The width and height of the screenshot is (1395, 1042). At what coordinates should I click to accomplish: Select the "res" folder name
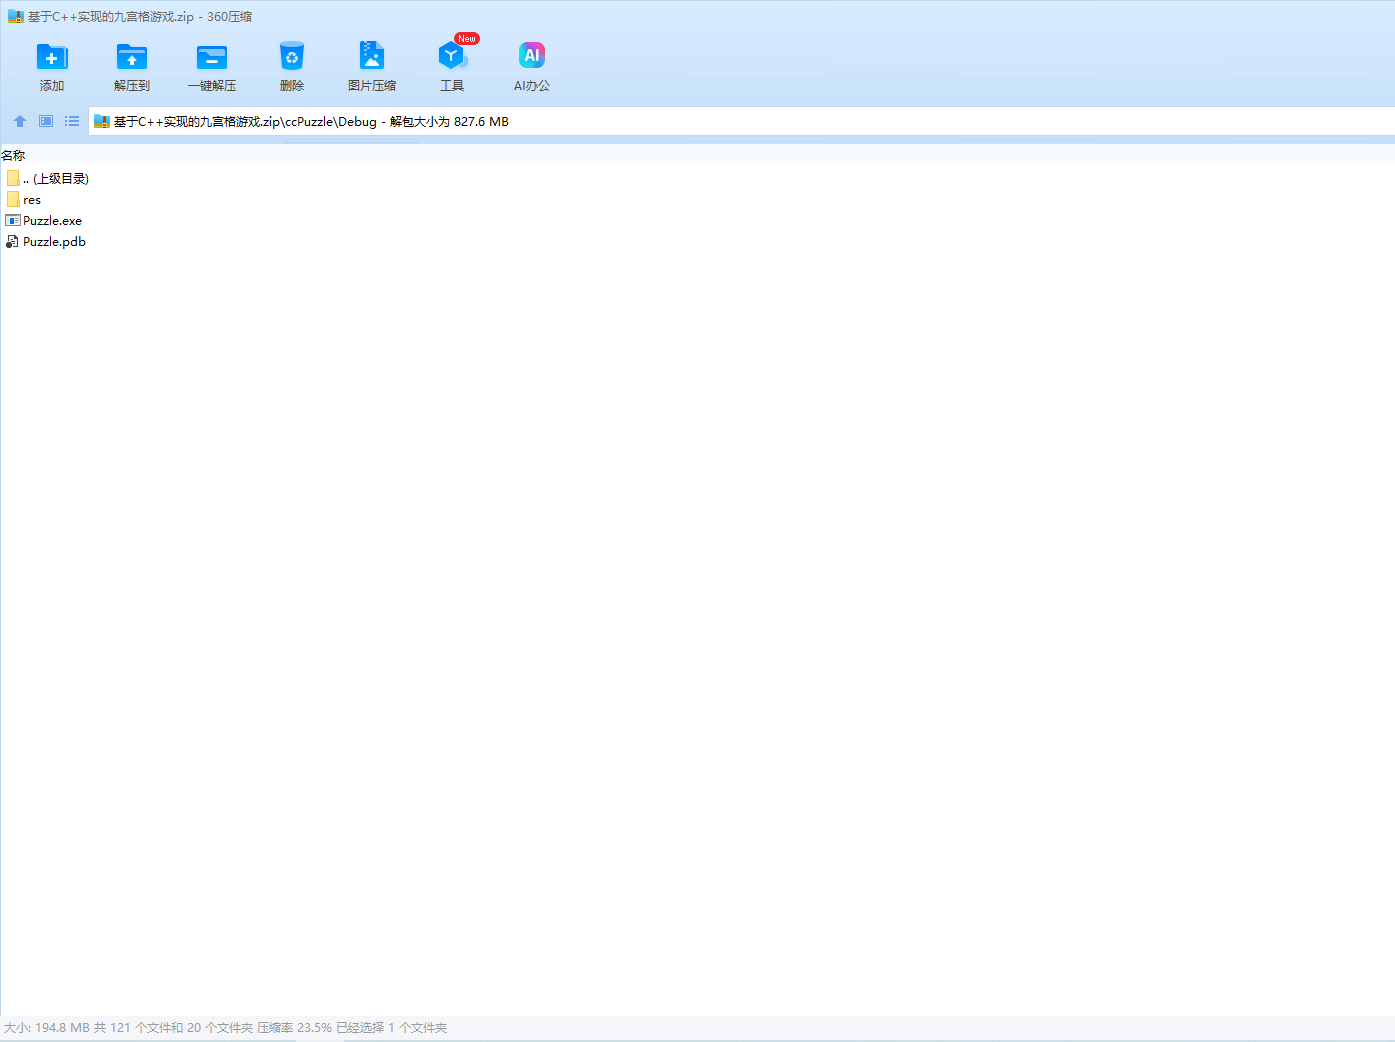pos(32,200)
